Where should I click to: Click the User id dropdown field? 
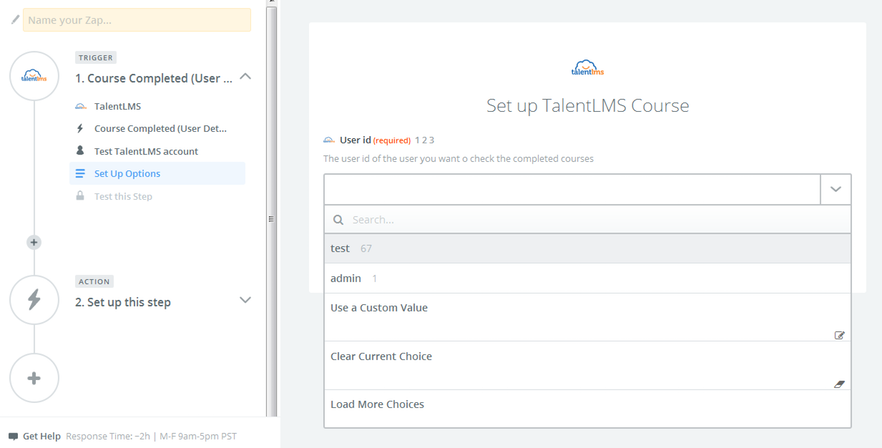(572, 189)
